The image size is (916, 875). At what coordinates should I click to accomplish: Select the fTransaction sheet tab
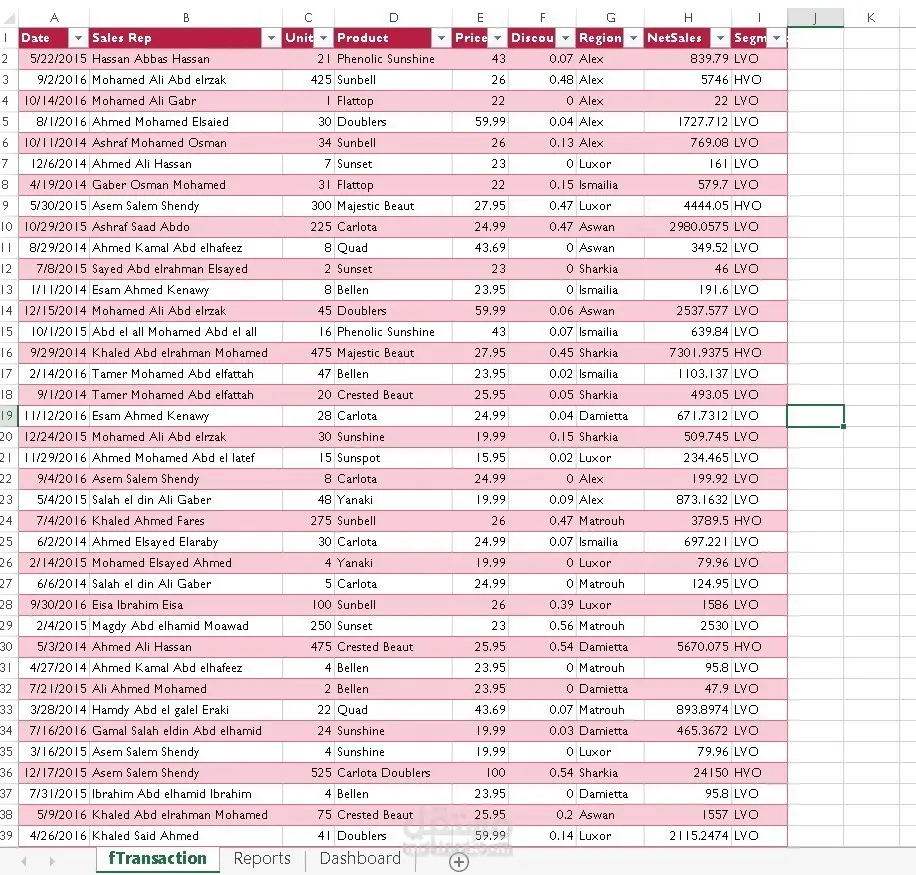(157, 859)
